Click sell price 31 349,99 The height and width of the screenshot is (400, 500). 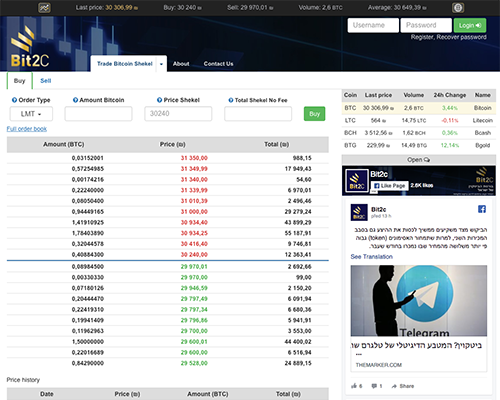(194, 169)
